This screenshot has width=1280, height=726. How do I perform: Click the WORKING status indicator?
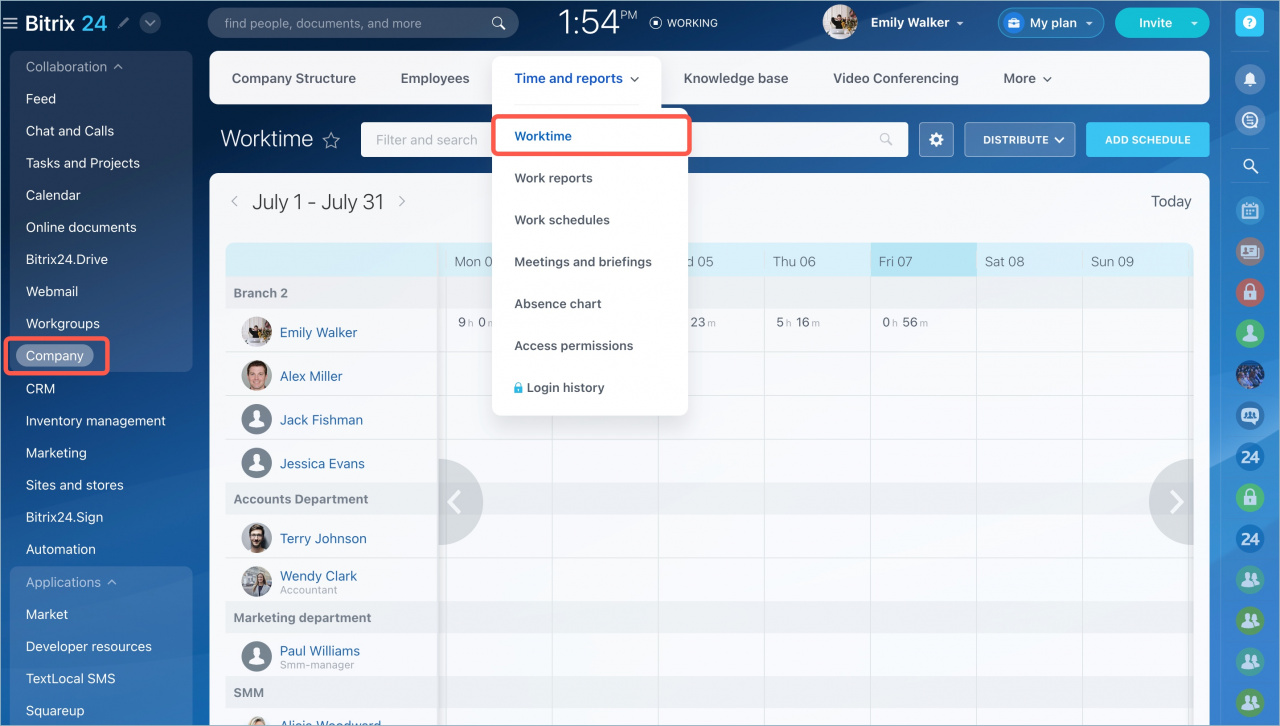[x=684, y=23]
